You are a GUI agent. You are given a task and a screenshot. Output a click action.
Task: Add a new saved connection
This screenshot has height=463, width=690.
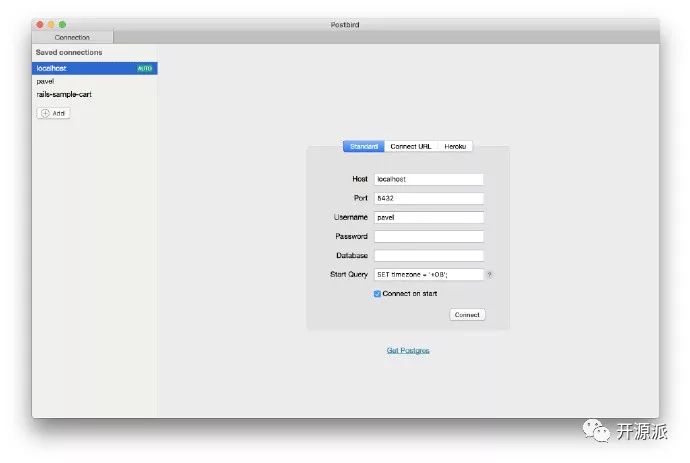[x=53, y=113]
